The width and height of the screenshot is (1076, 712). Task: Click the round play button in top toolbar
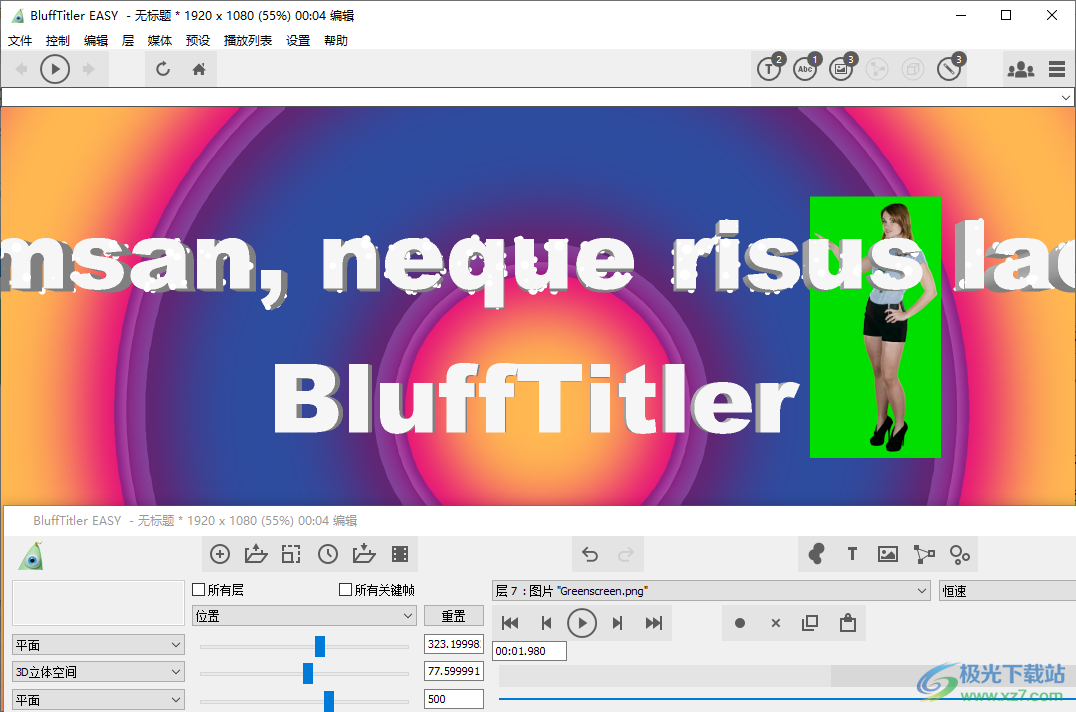coord(55,69)
